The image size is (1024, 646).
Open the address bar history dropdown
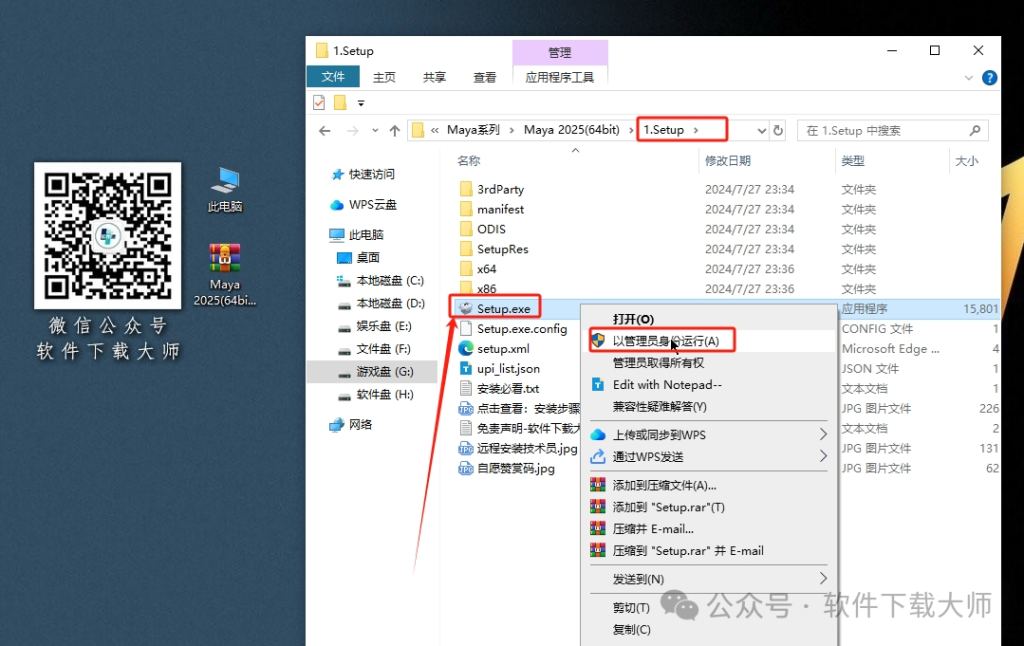tap(764, 129)
